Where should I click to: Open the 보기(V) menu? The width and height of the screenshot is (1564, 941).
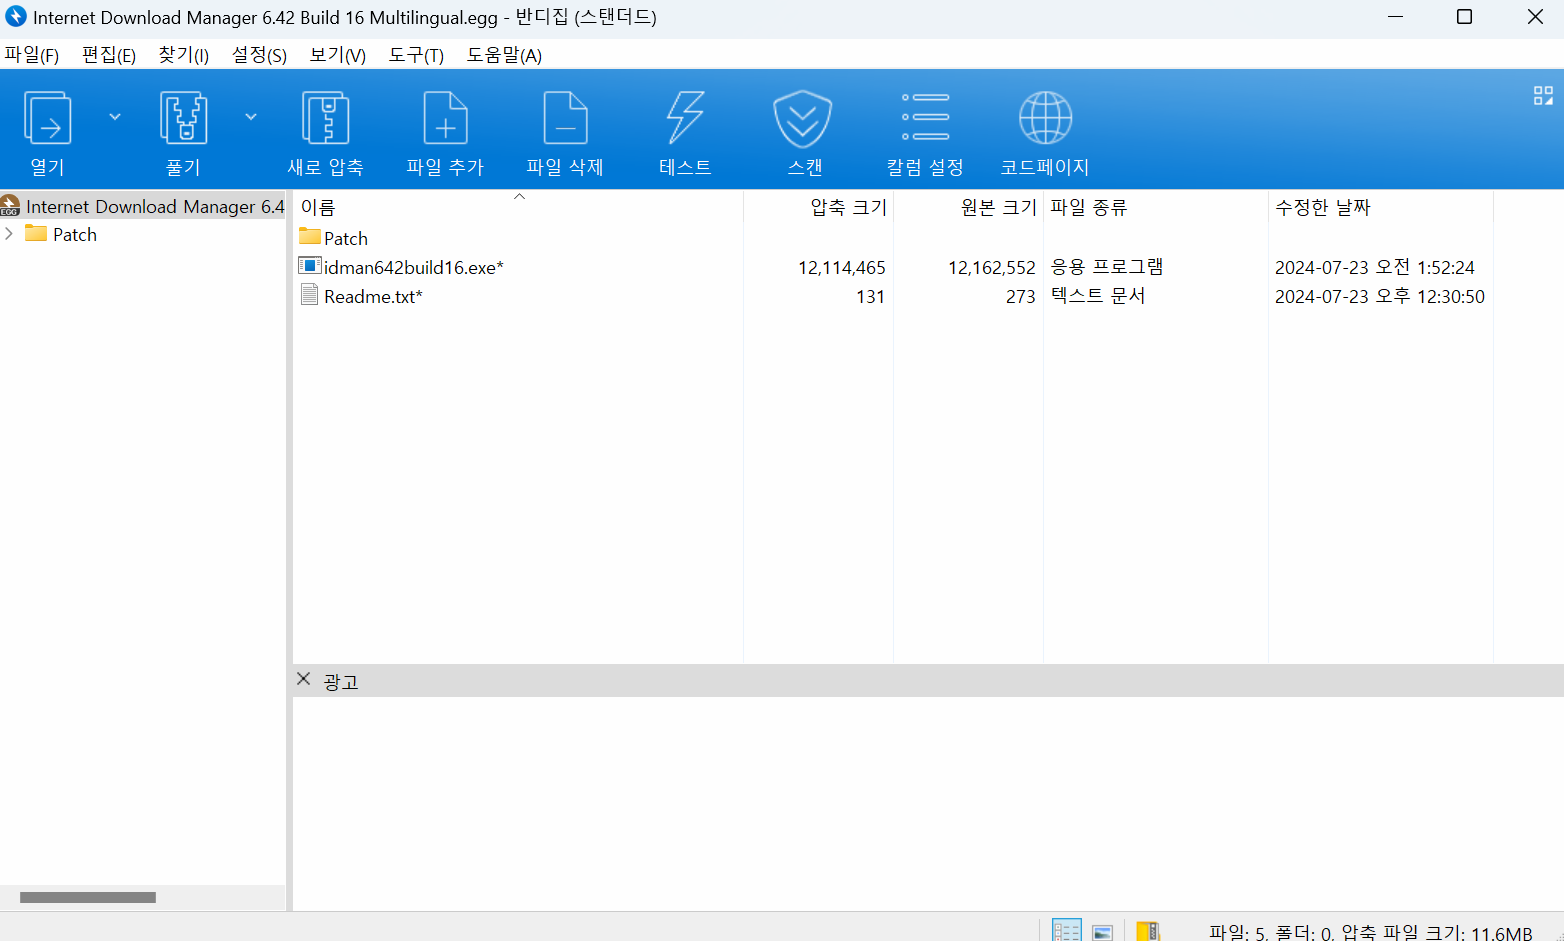click(x=337, y=55)
